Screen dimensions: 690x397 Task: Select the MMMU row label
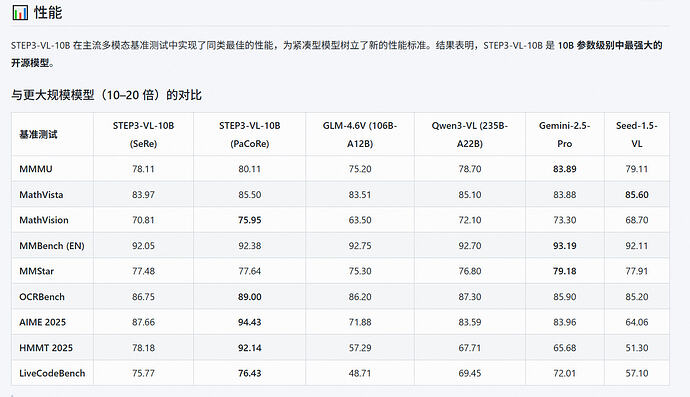tap(36, 169)
